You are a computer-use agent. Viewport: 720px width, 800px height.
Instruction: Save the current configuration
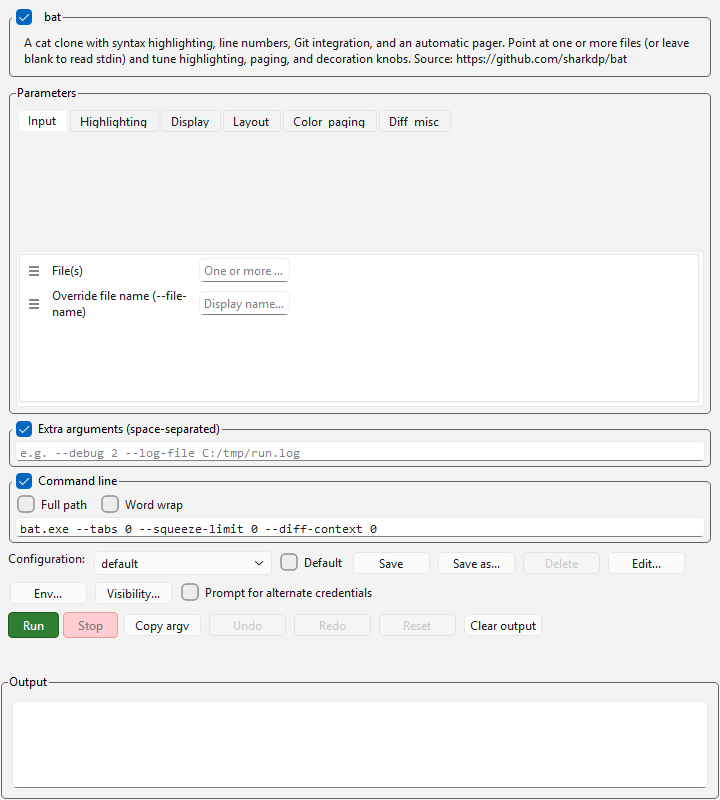click(391, 563)
